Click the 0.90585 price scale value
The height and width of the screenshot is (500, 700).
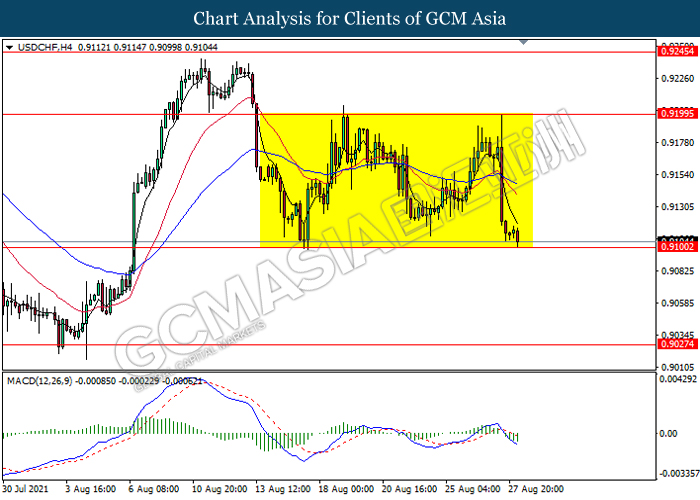677,303
